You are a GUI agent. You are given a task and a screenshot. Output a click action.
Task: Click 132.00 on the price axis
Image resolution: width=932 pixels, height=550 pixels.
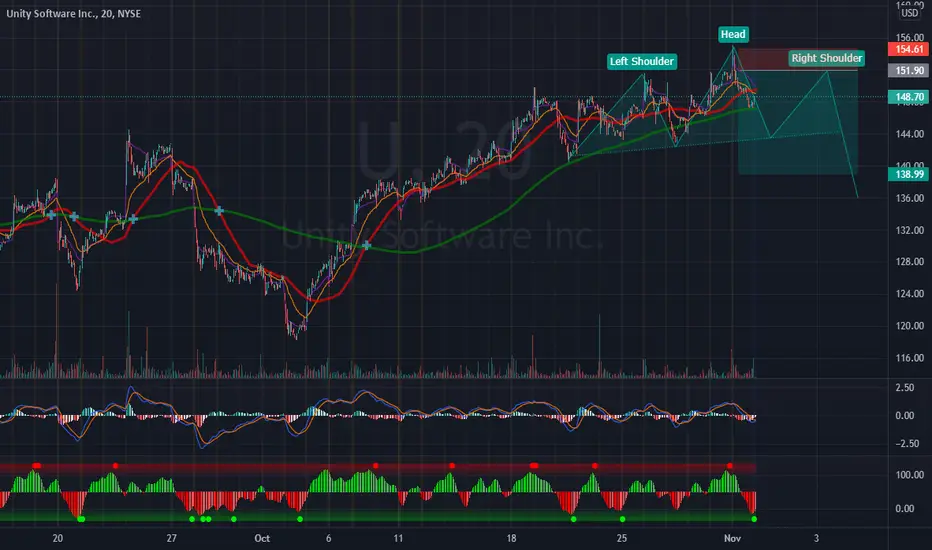[x=909, y=230]
